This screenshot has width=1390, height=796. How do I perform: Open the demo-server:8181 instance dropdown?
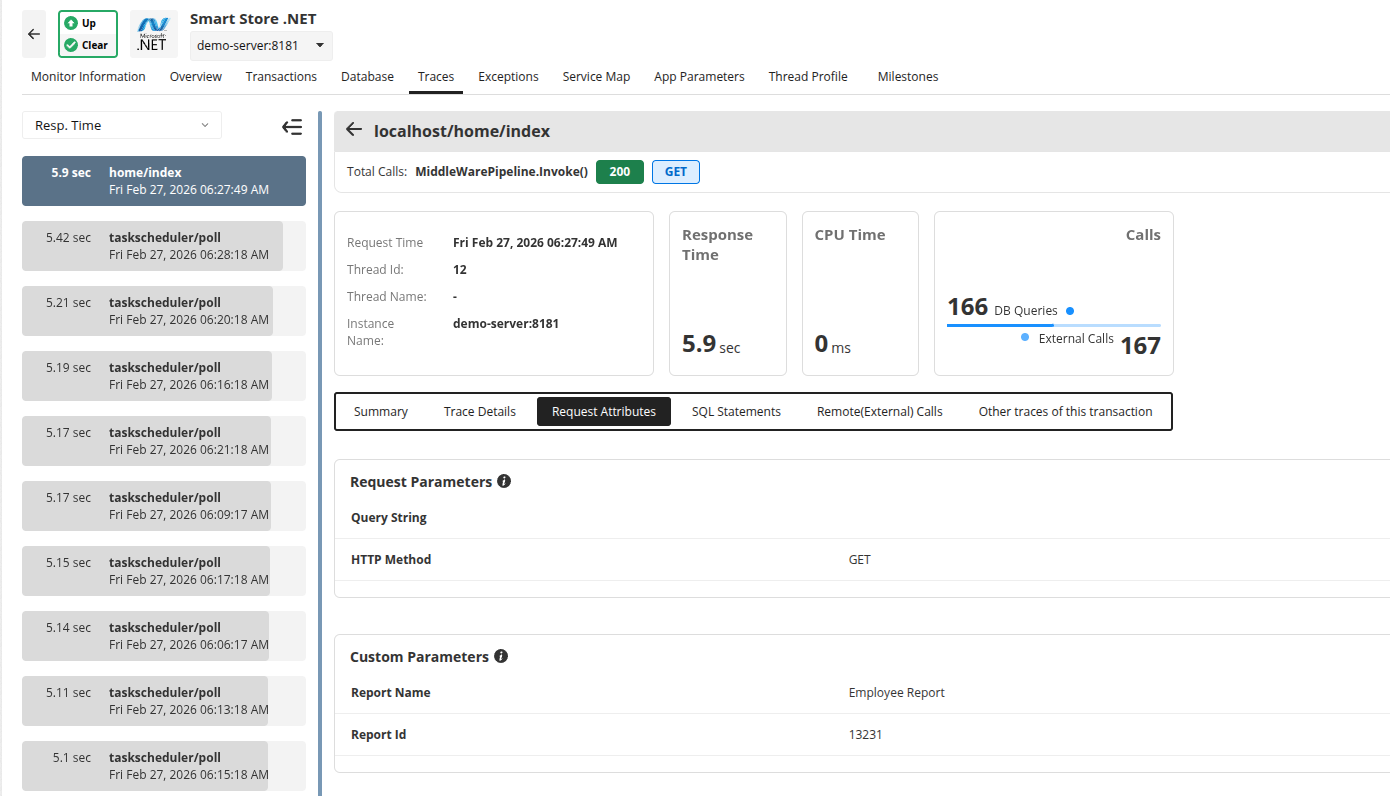tap(261, 45)
